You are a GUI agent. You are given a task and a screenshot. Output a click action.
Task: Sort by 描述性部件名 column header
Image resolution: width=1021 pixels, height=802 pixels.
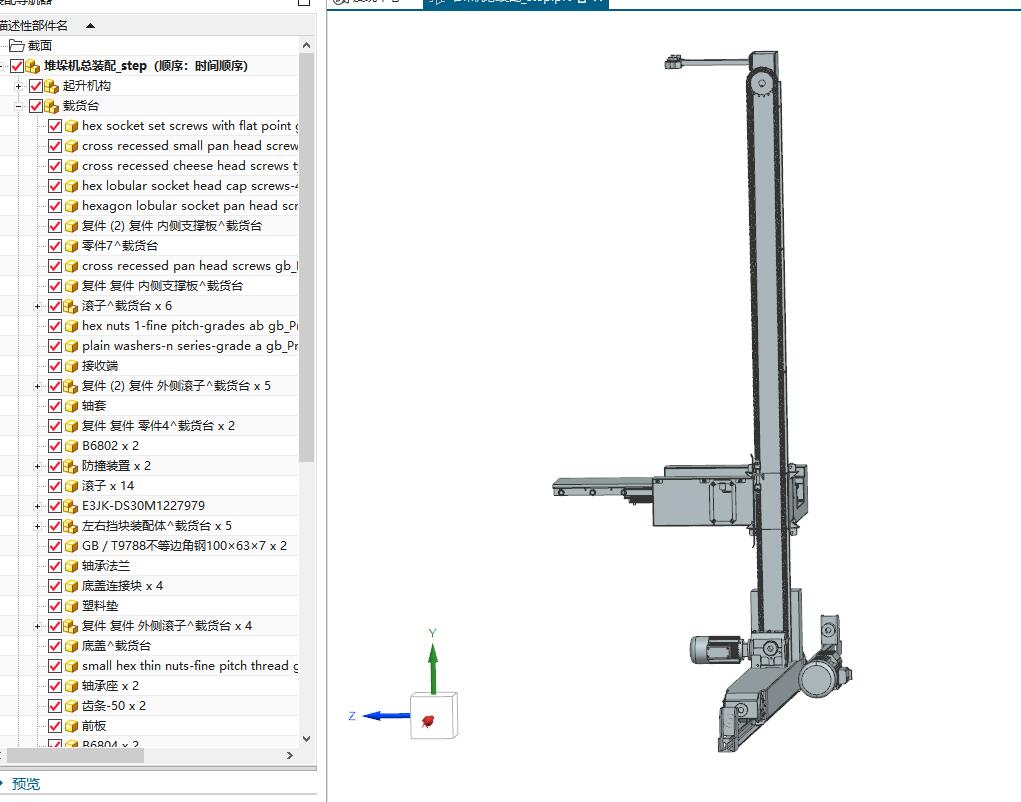point(34,25)
